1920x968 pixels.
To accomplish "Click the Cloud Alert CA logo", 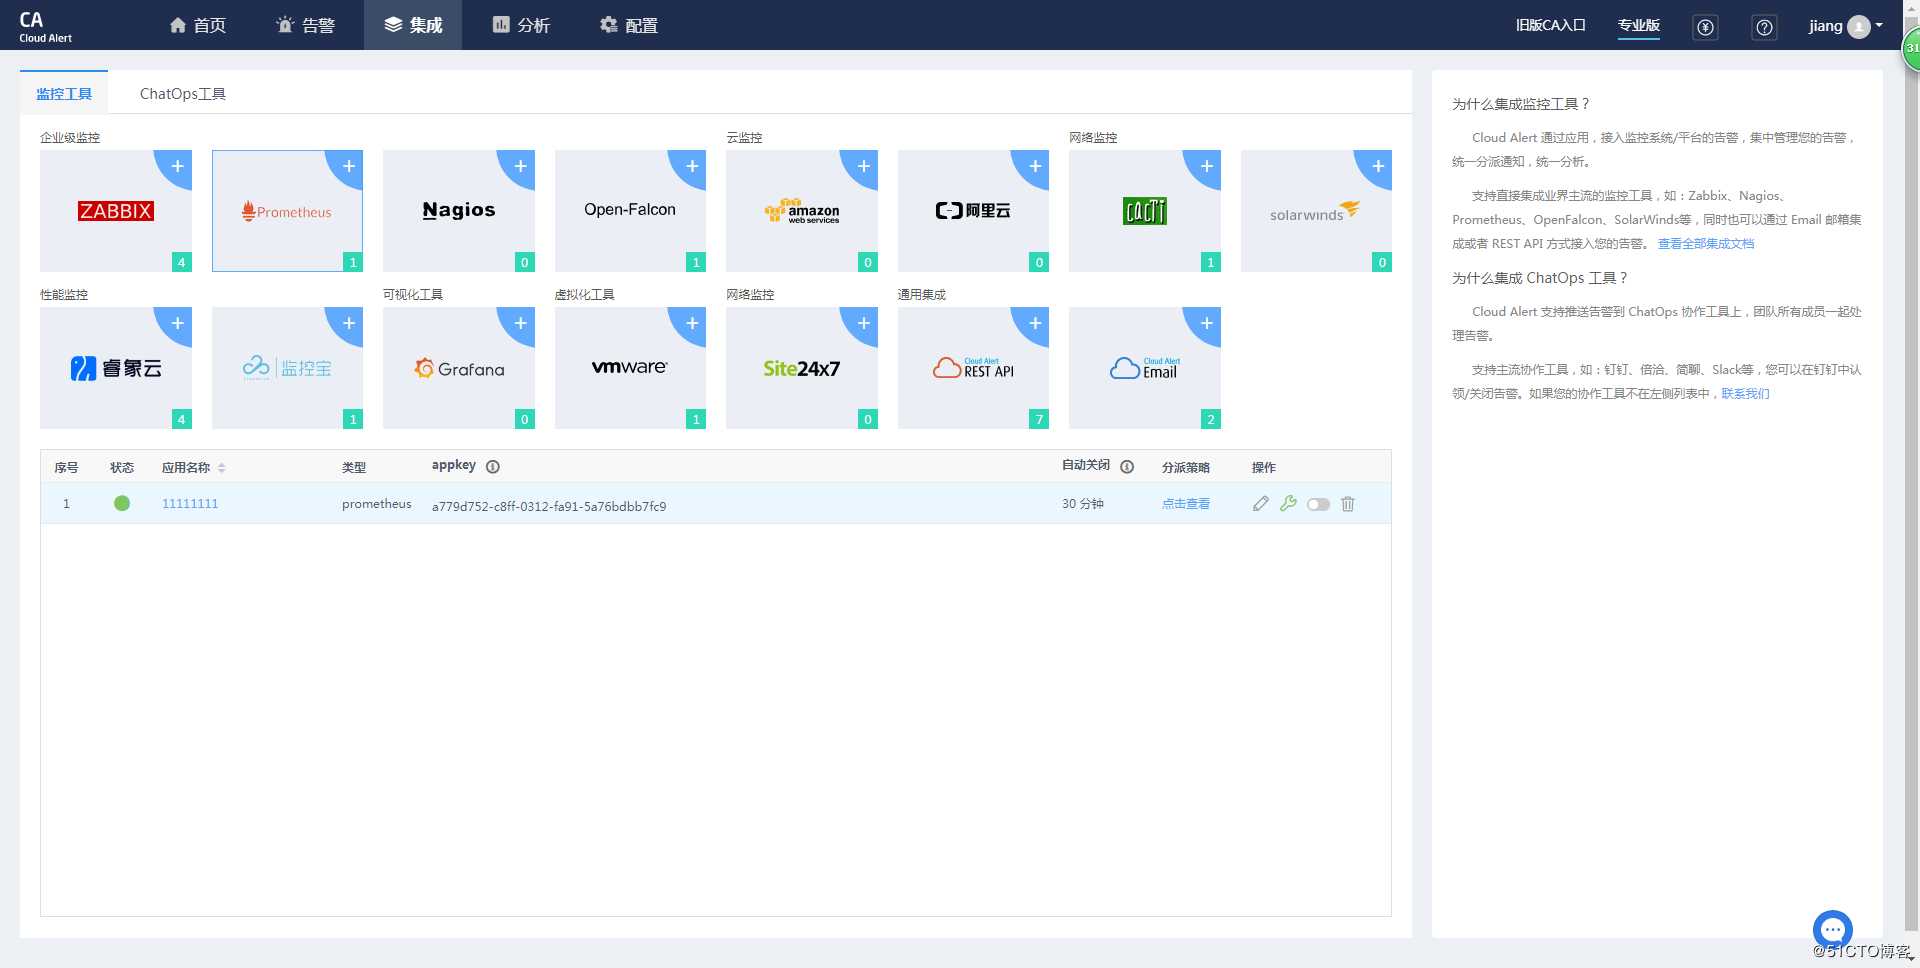I will pos(45,27).
